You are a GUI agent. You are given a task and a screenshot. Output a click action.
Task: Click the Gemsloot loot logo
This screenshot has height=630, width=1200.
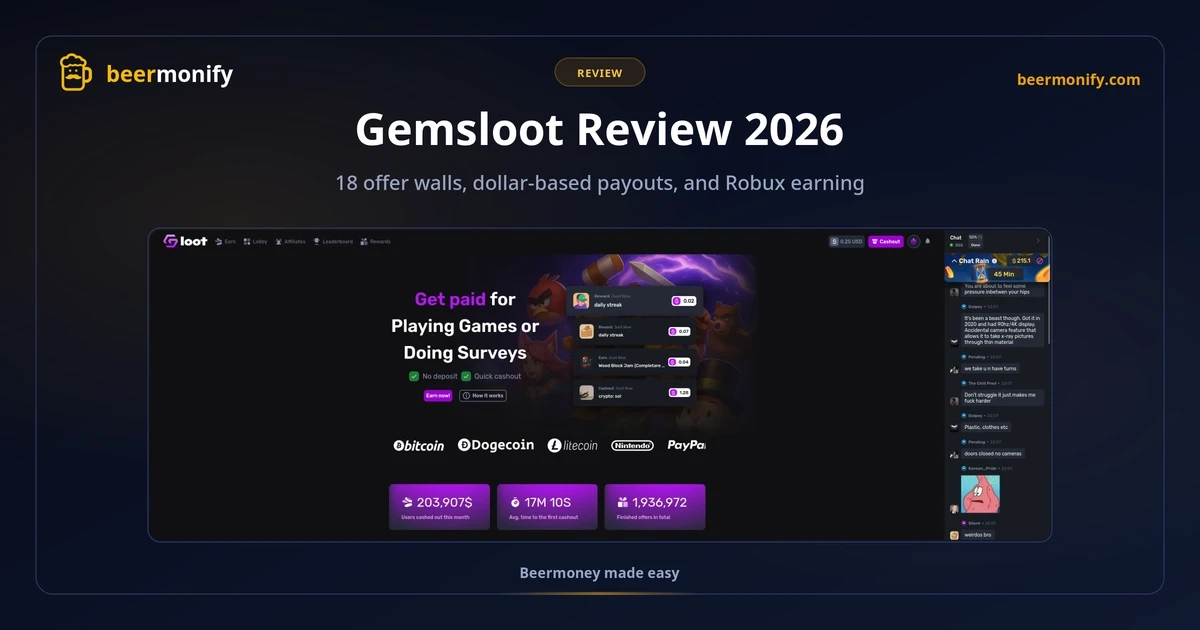[x=185, y=241]
